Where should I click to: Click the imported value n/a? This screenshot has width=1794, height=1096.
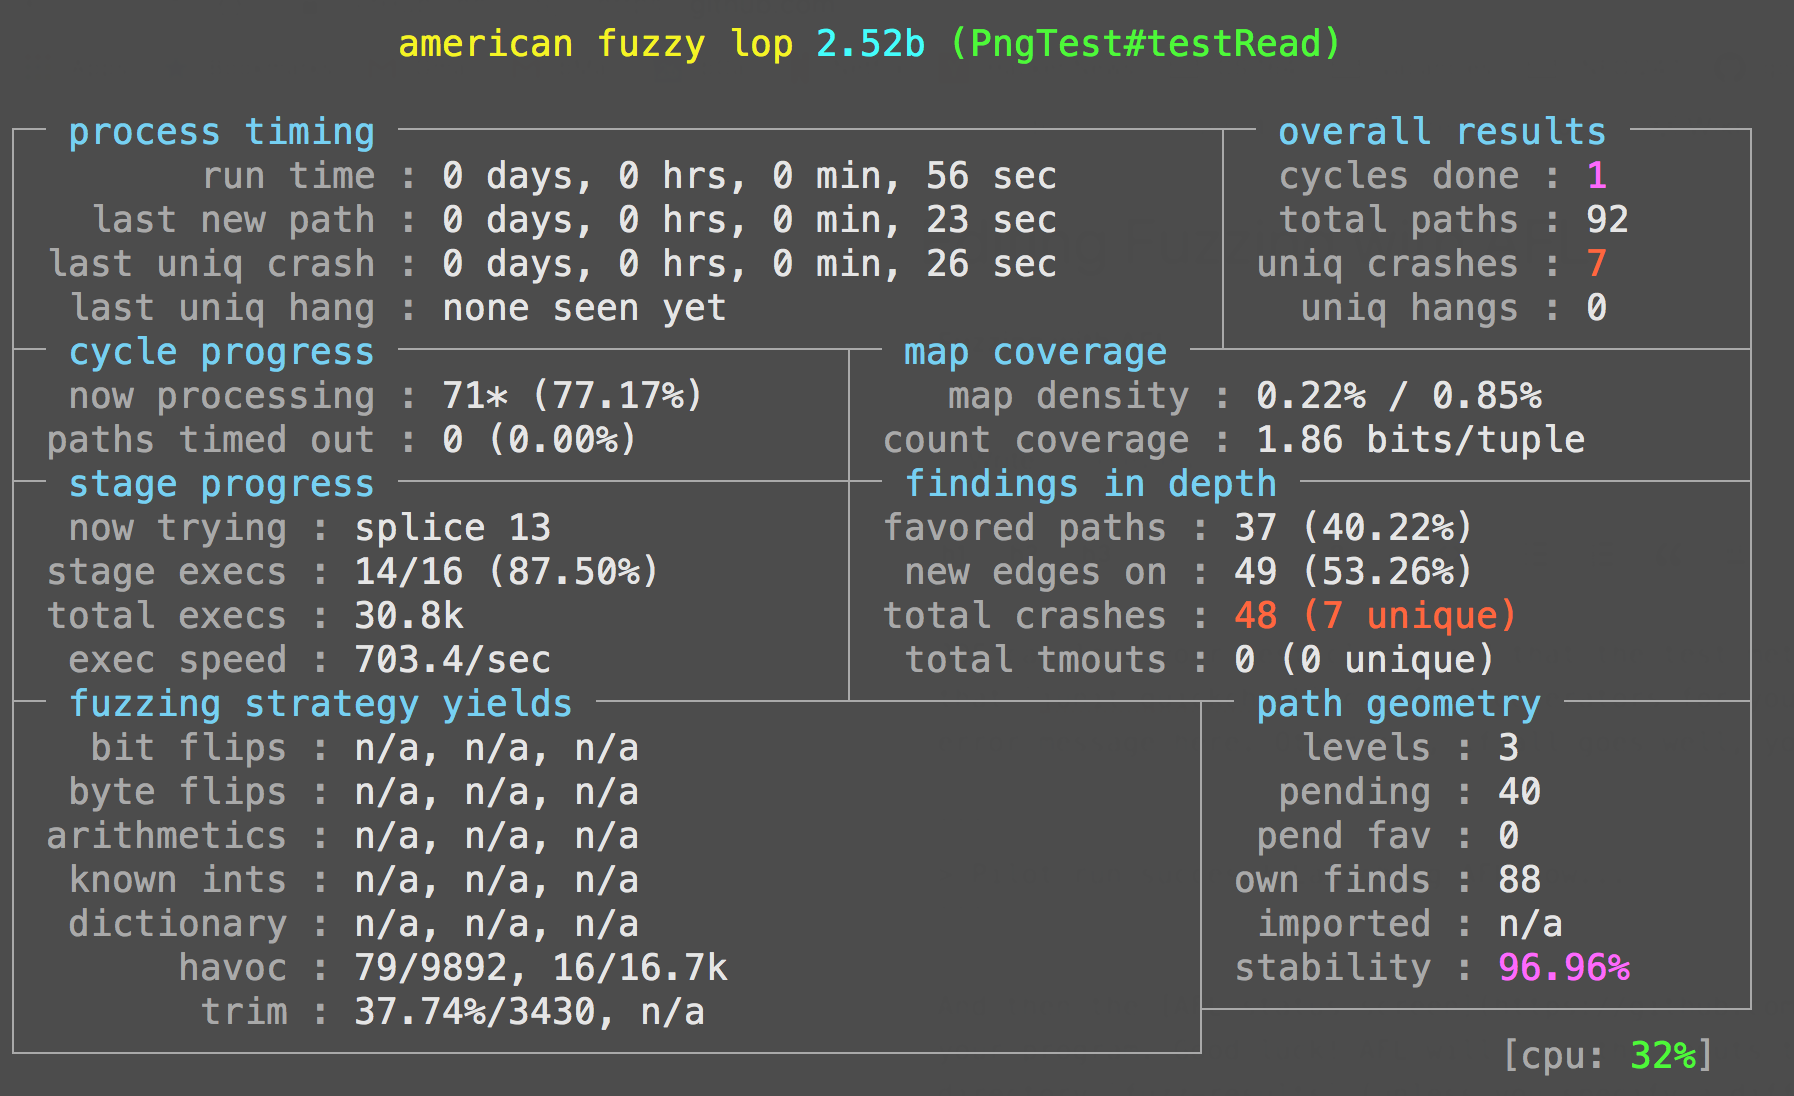[x=1530, y=924]
